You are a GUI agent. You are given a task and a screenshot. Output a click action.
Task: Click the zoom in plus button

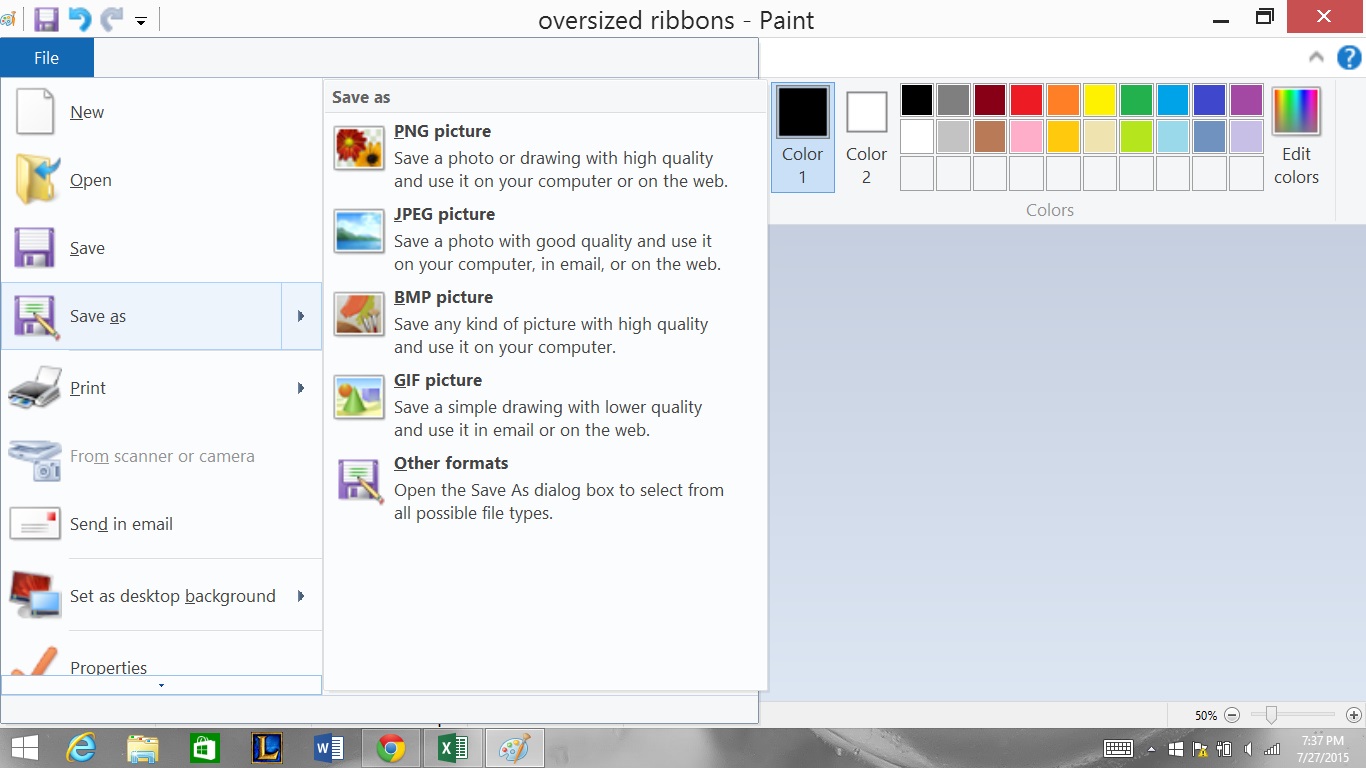click(x=1353, y=715)
